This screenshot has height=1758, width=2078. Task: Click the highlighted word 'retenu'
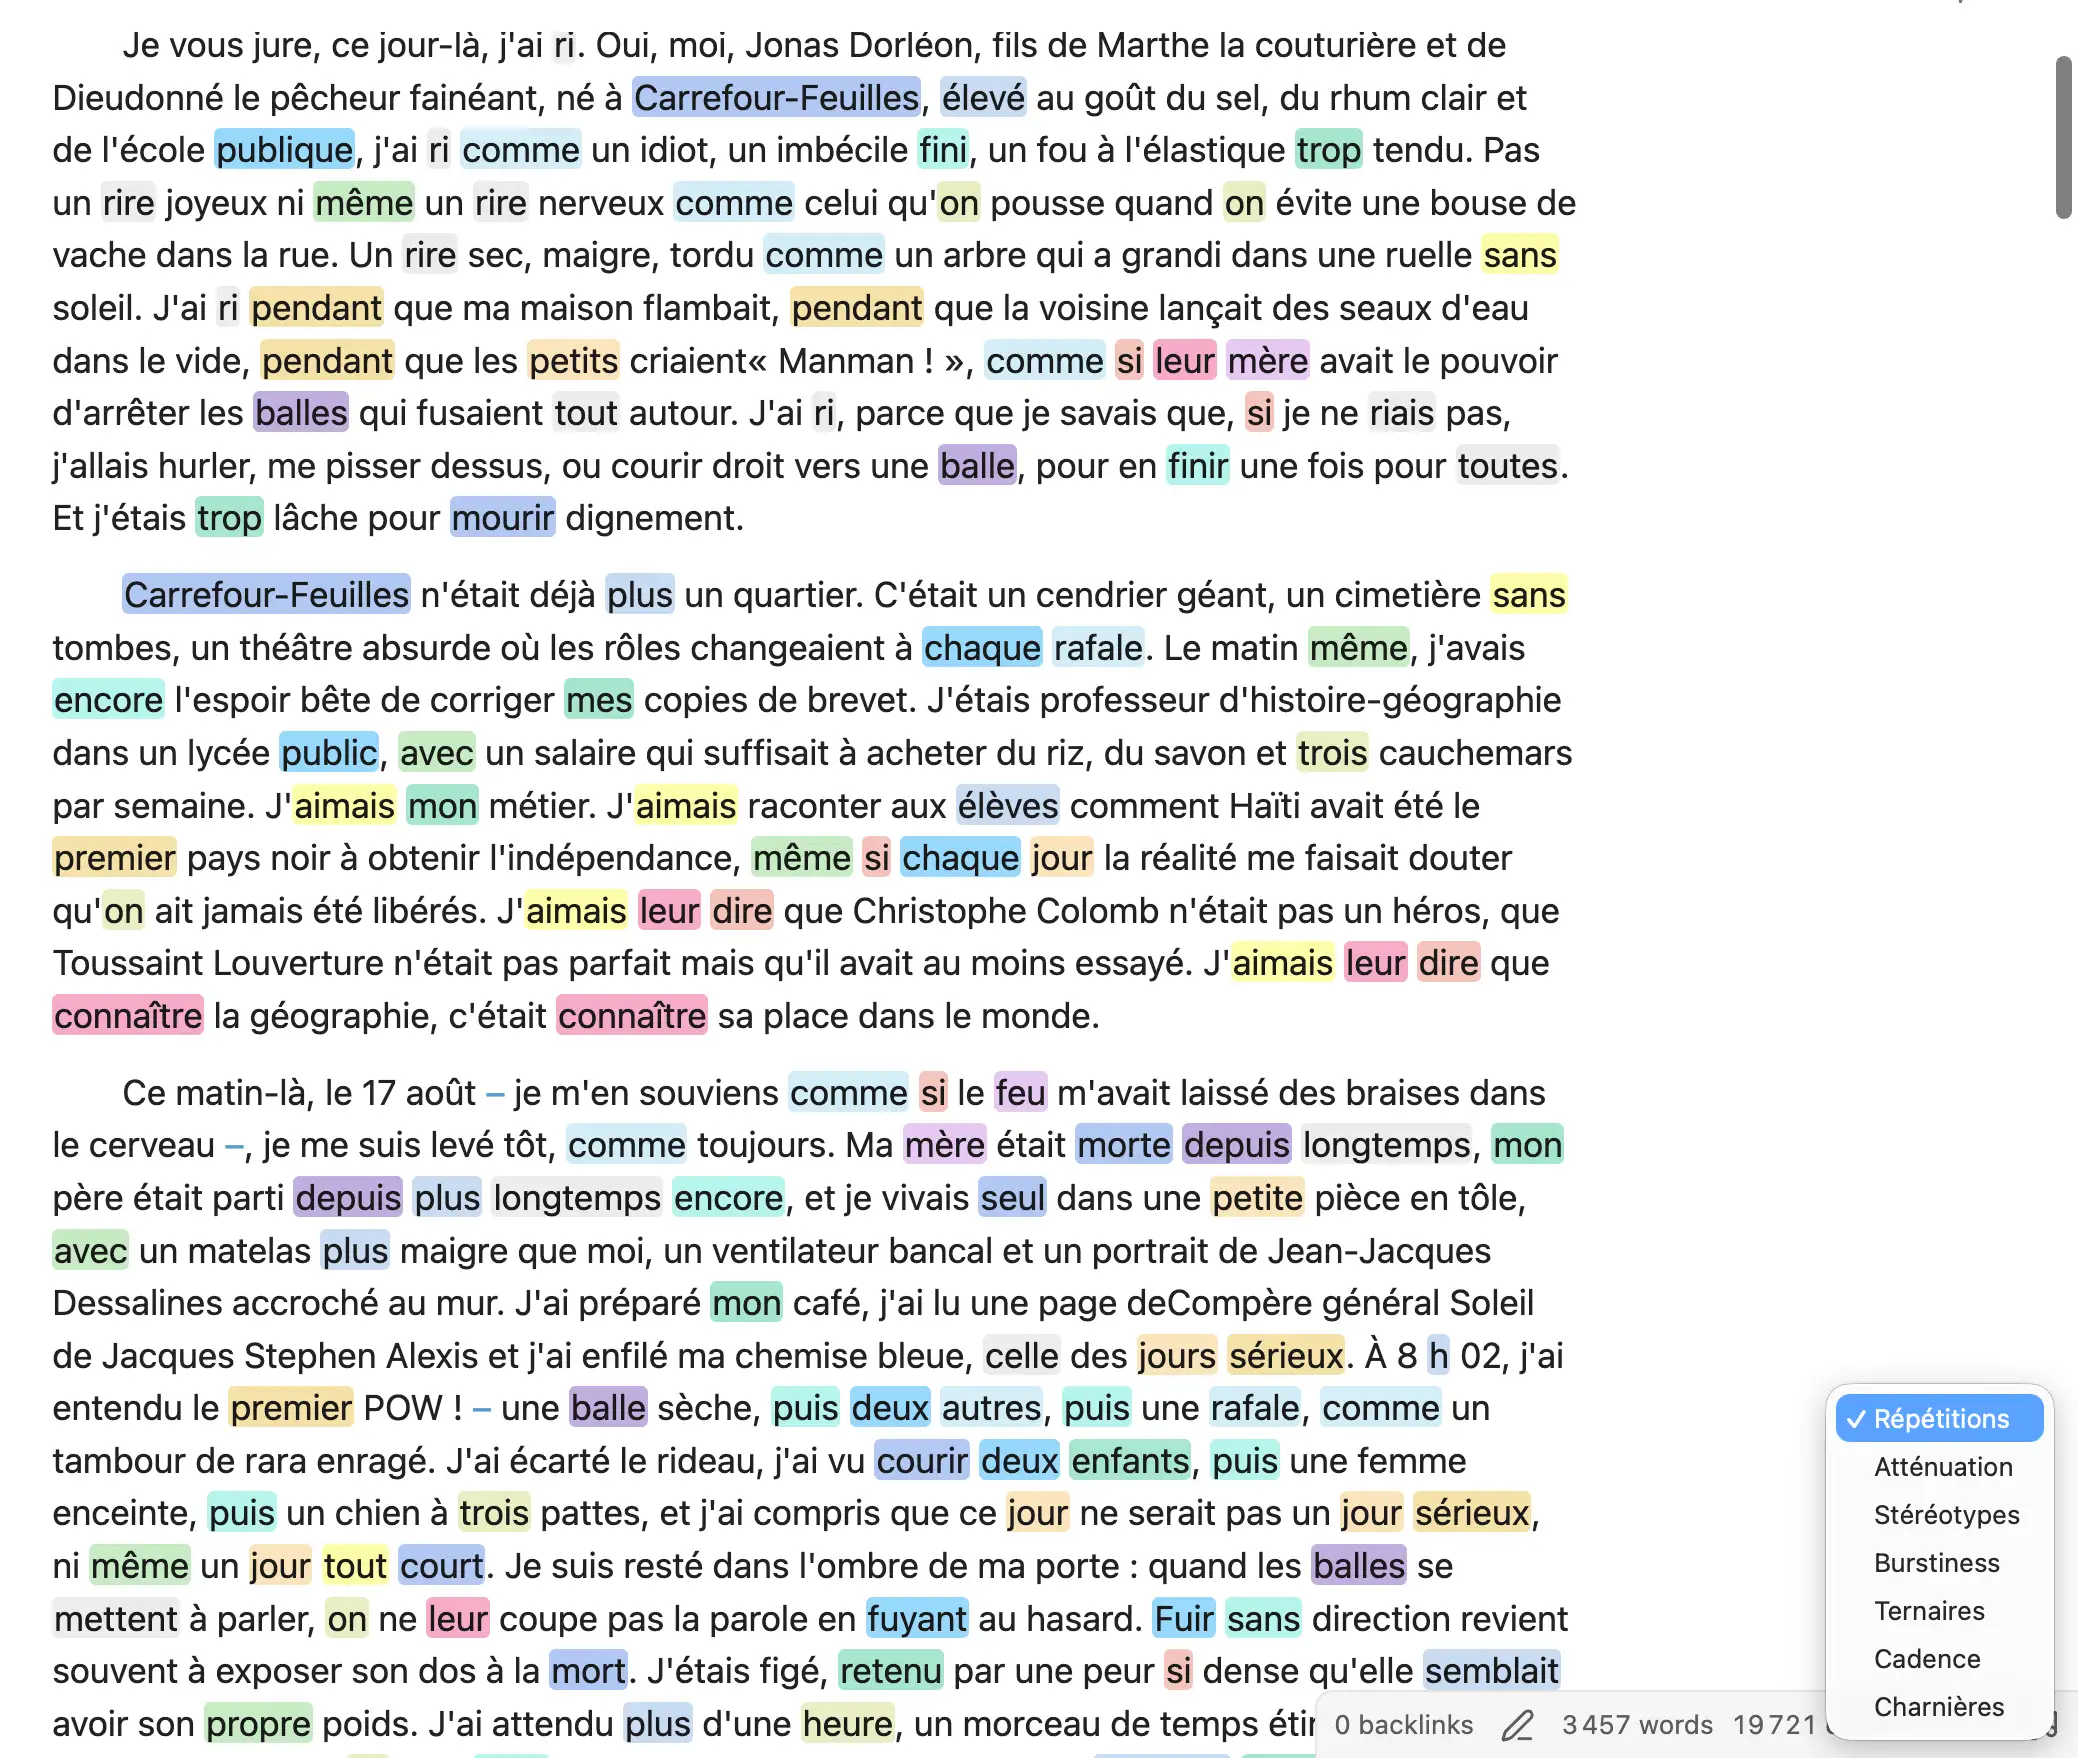[890, 1670]
